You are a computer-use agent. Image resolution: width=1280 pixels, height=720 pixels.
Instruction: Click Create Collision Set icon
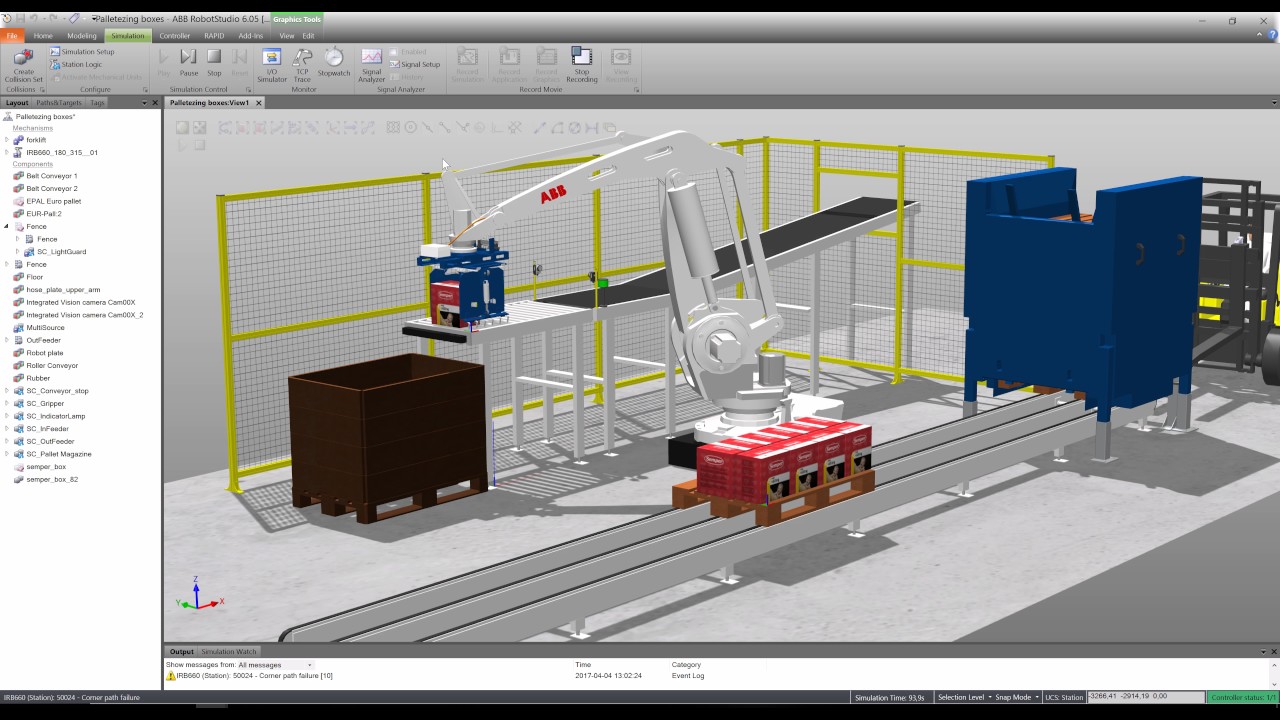tap(23, 64)
